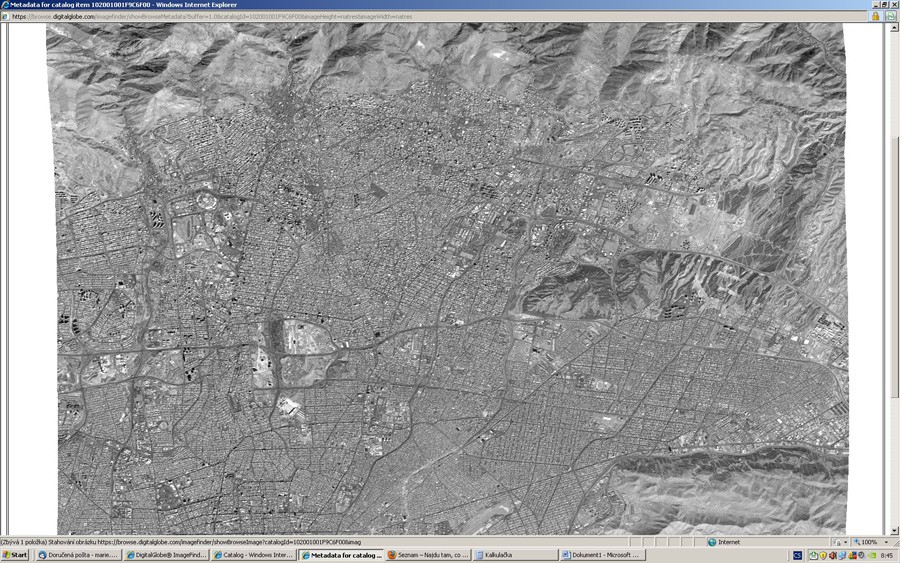The height and width of the screenshot is (563, 900).
Task: Open Kalkulačka from the taskbar
Action: 515,555
